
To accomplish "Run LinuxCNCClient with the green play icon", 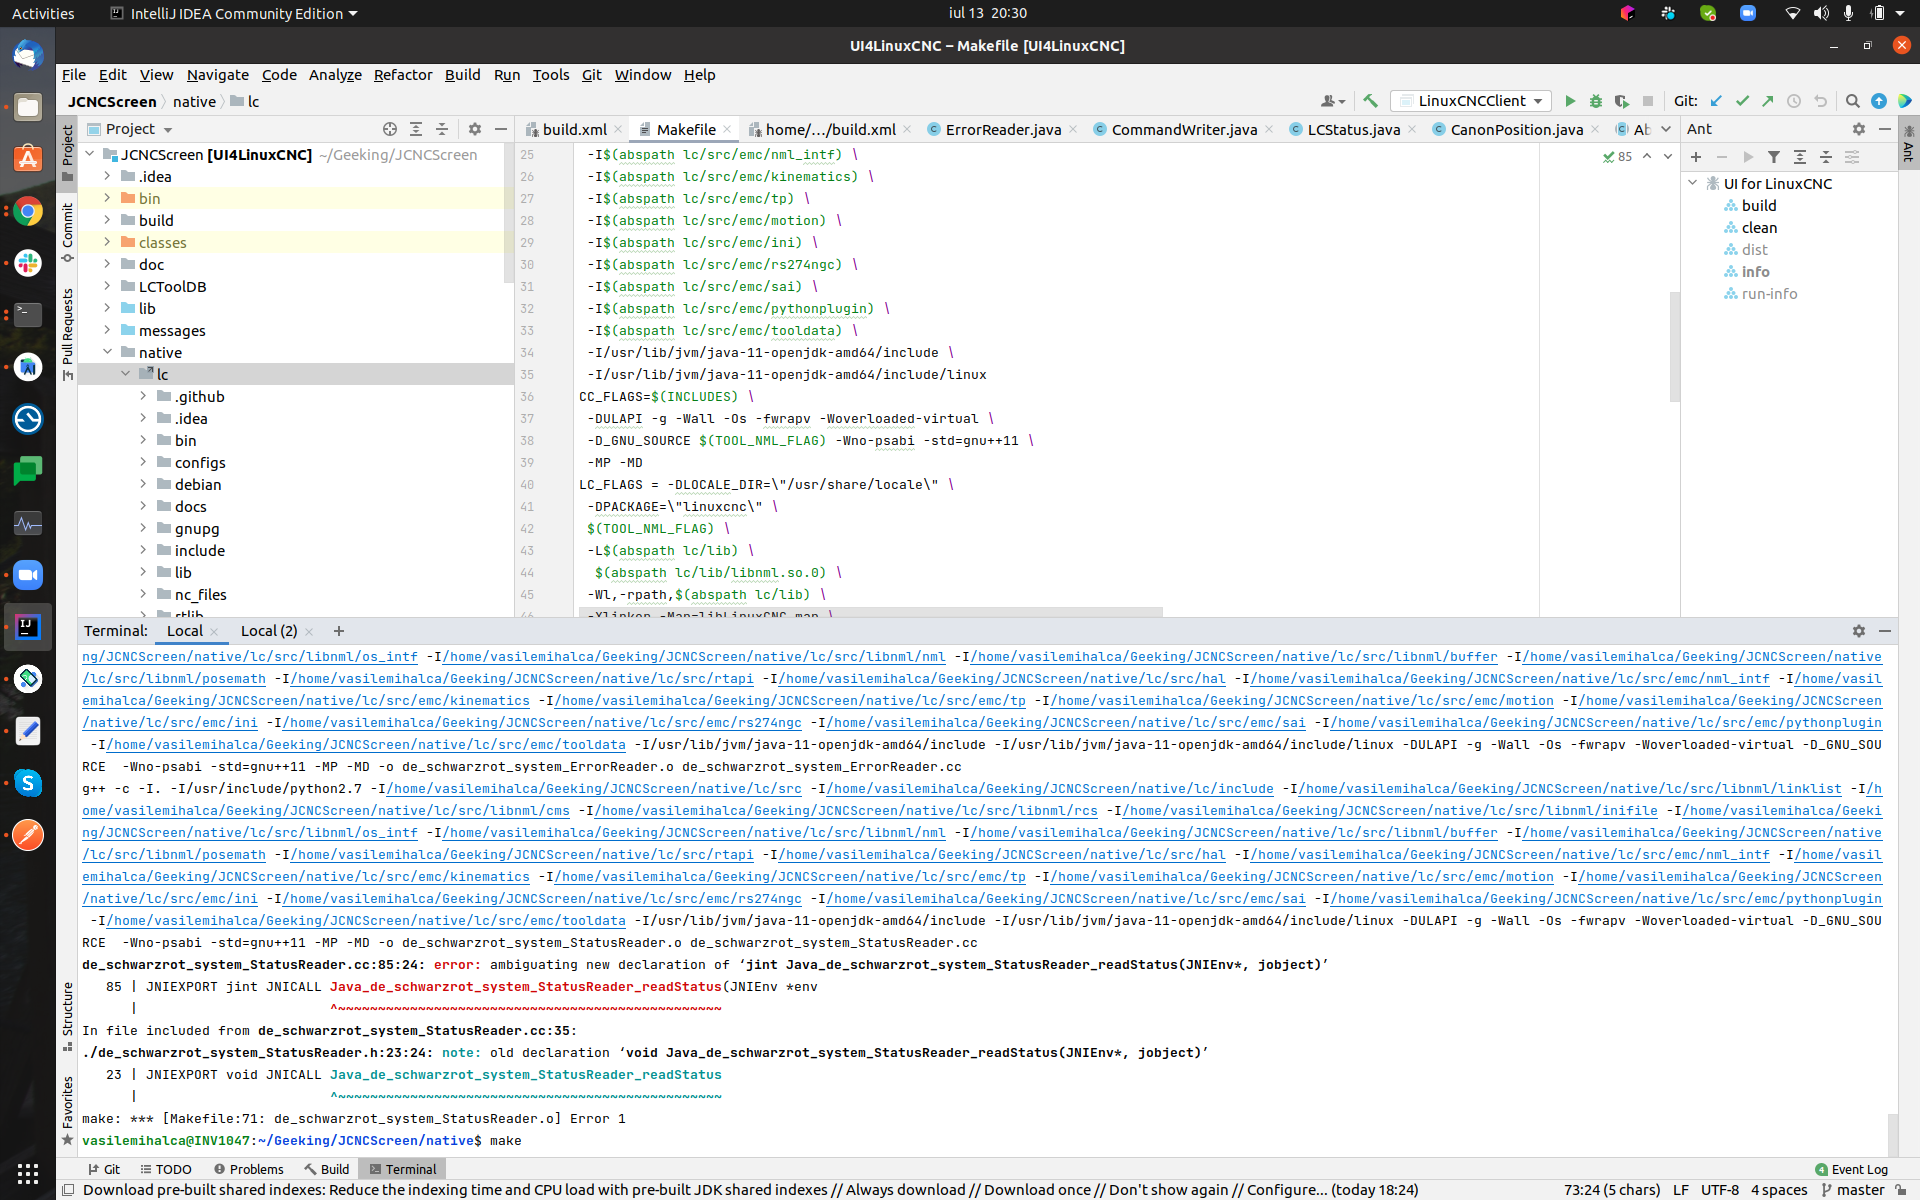I will pyautogui.click(x=1570, y=101).
